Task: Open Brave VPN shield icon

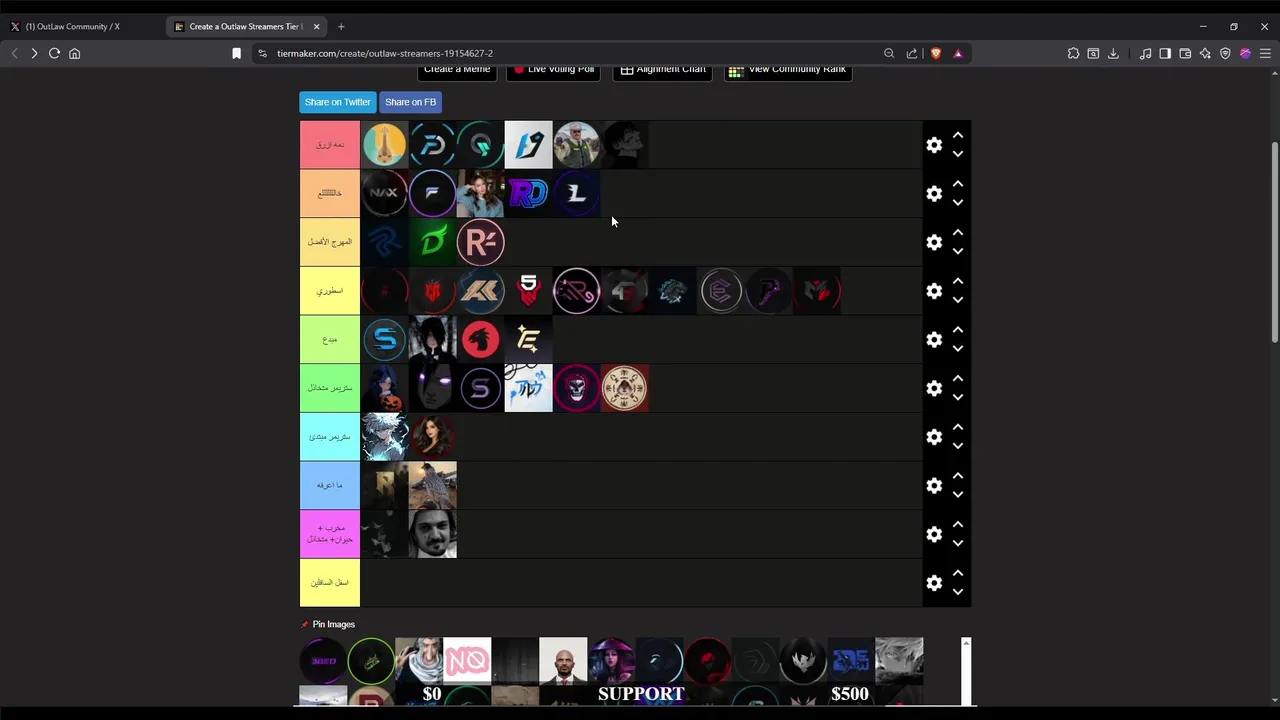Action: (x=1225, y=53)
